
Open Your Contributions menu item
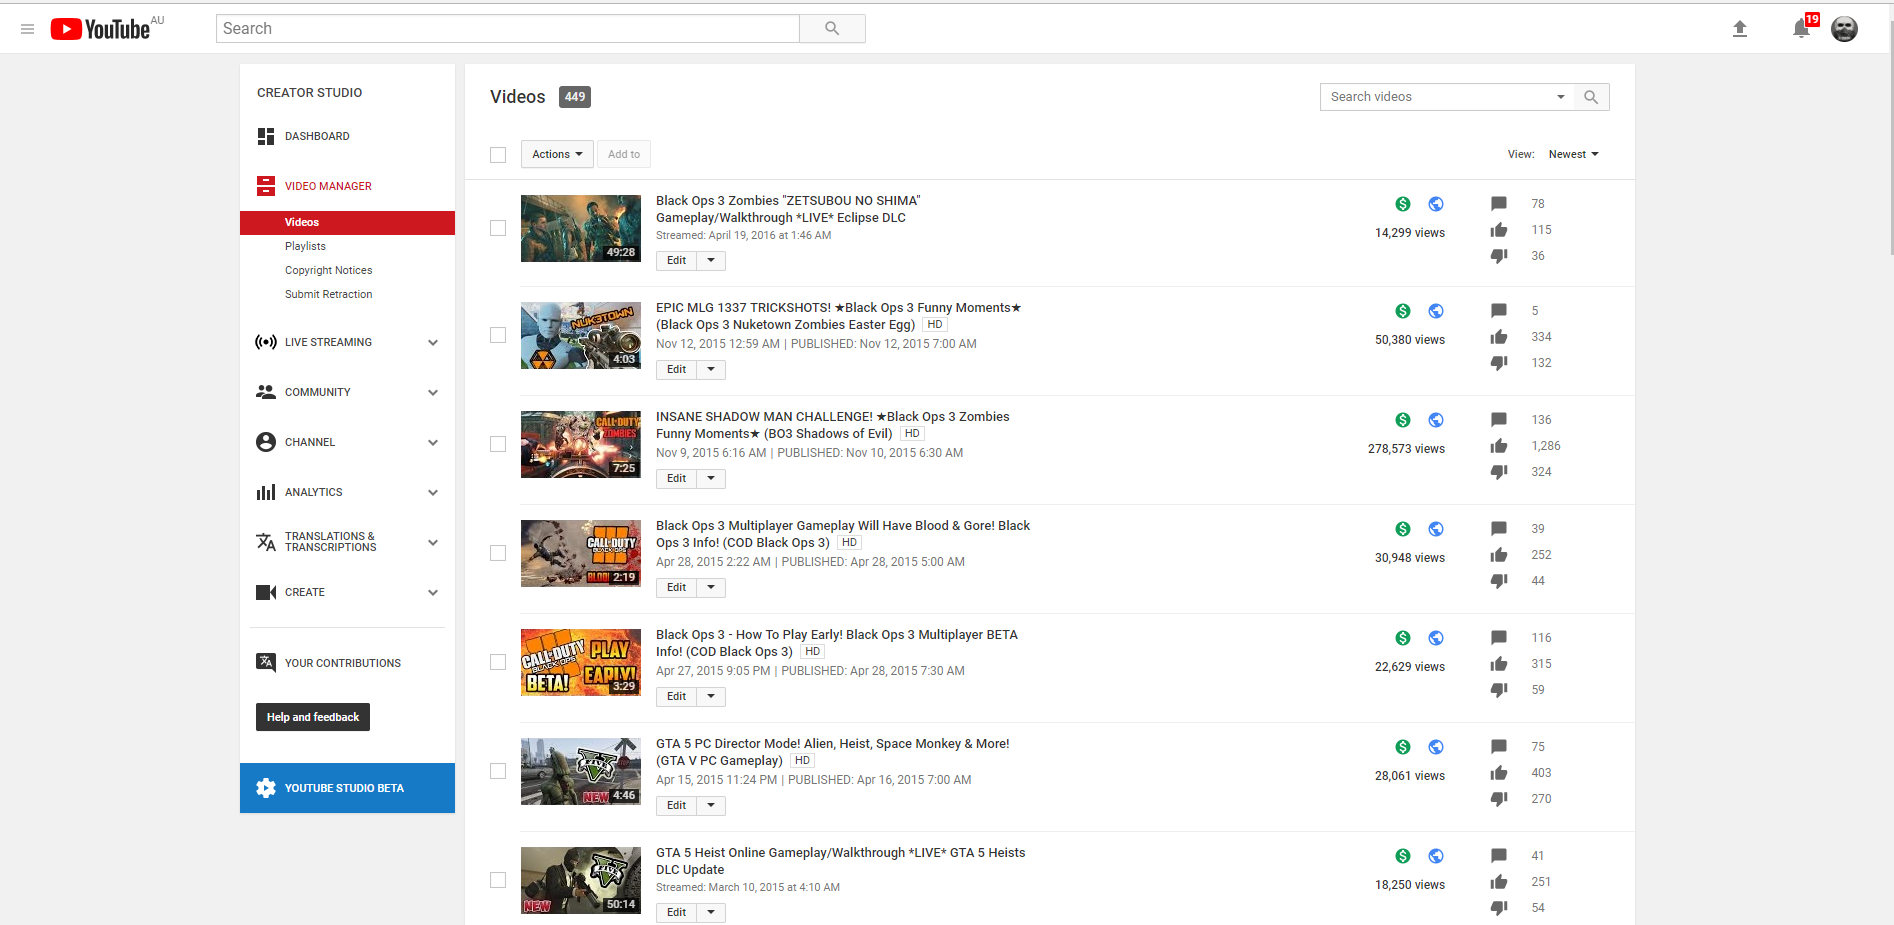coord(343,663)
